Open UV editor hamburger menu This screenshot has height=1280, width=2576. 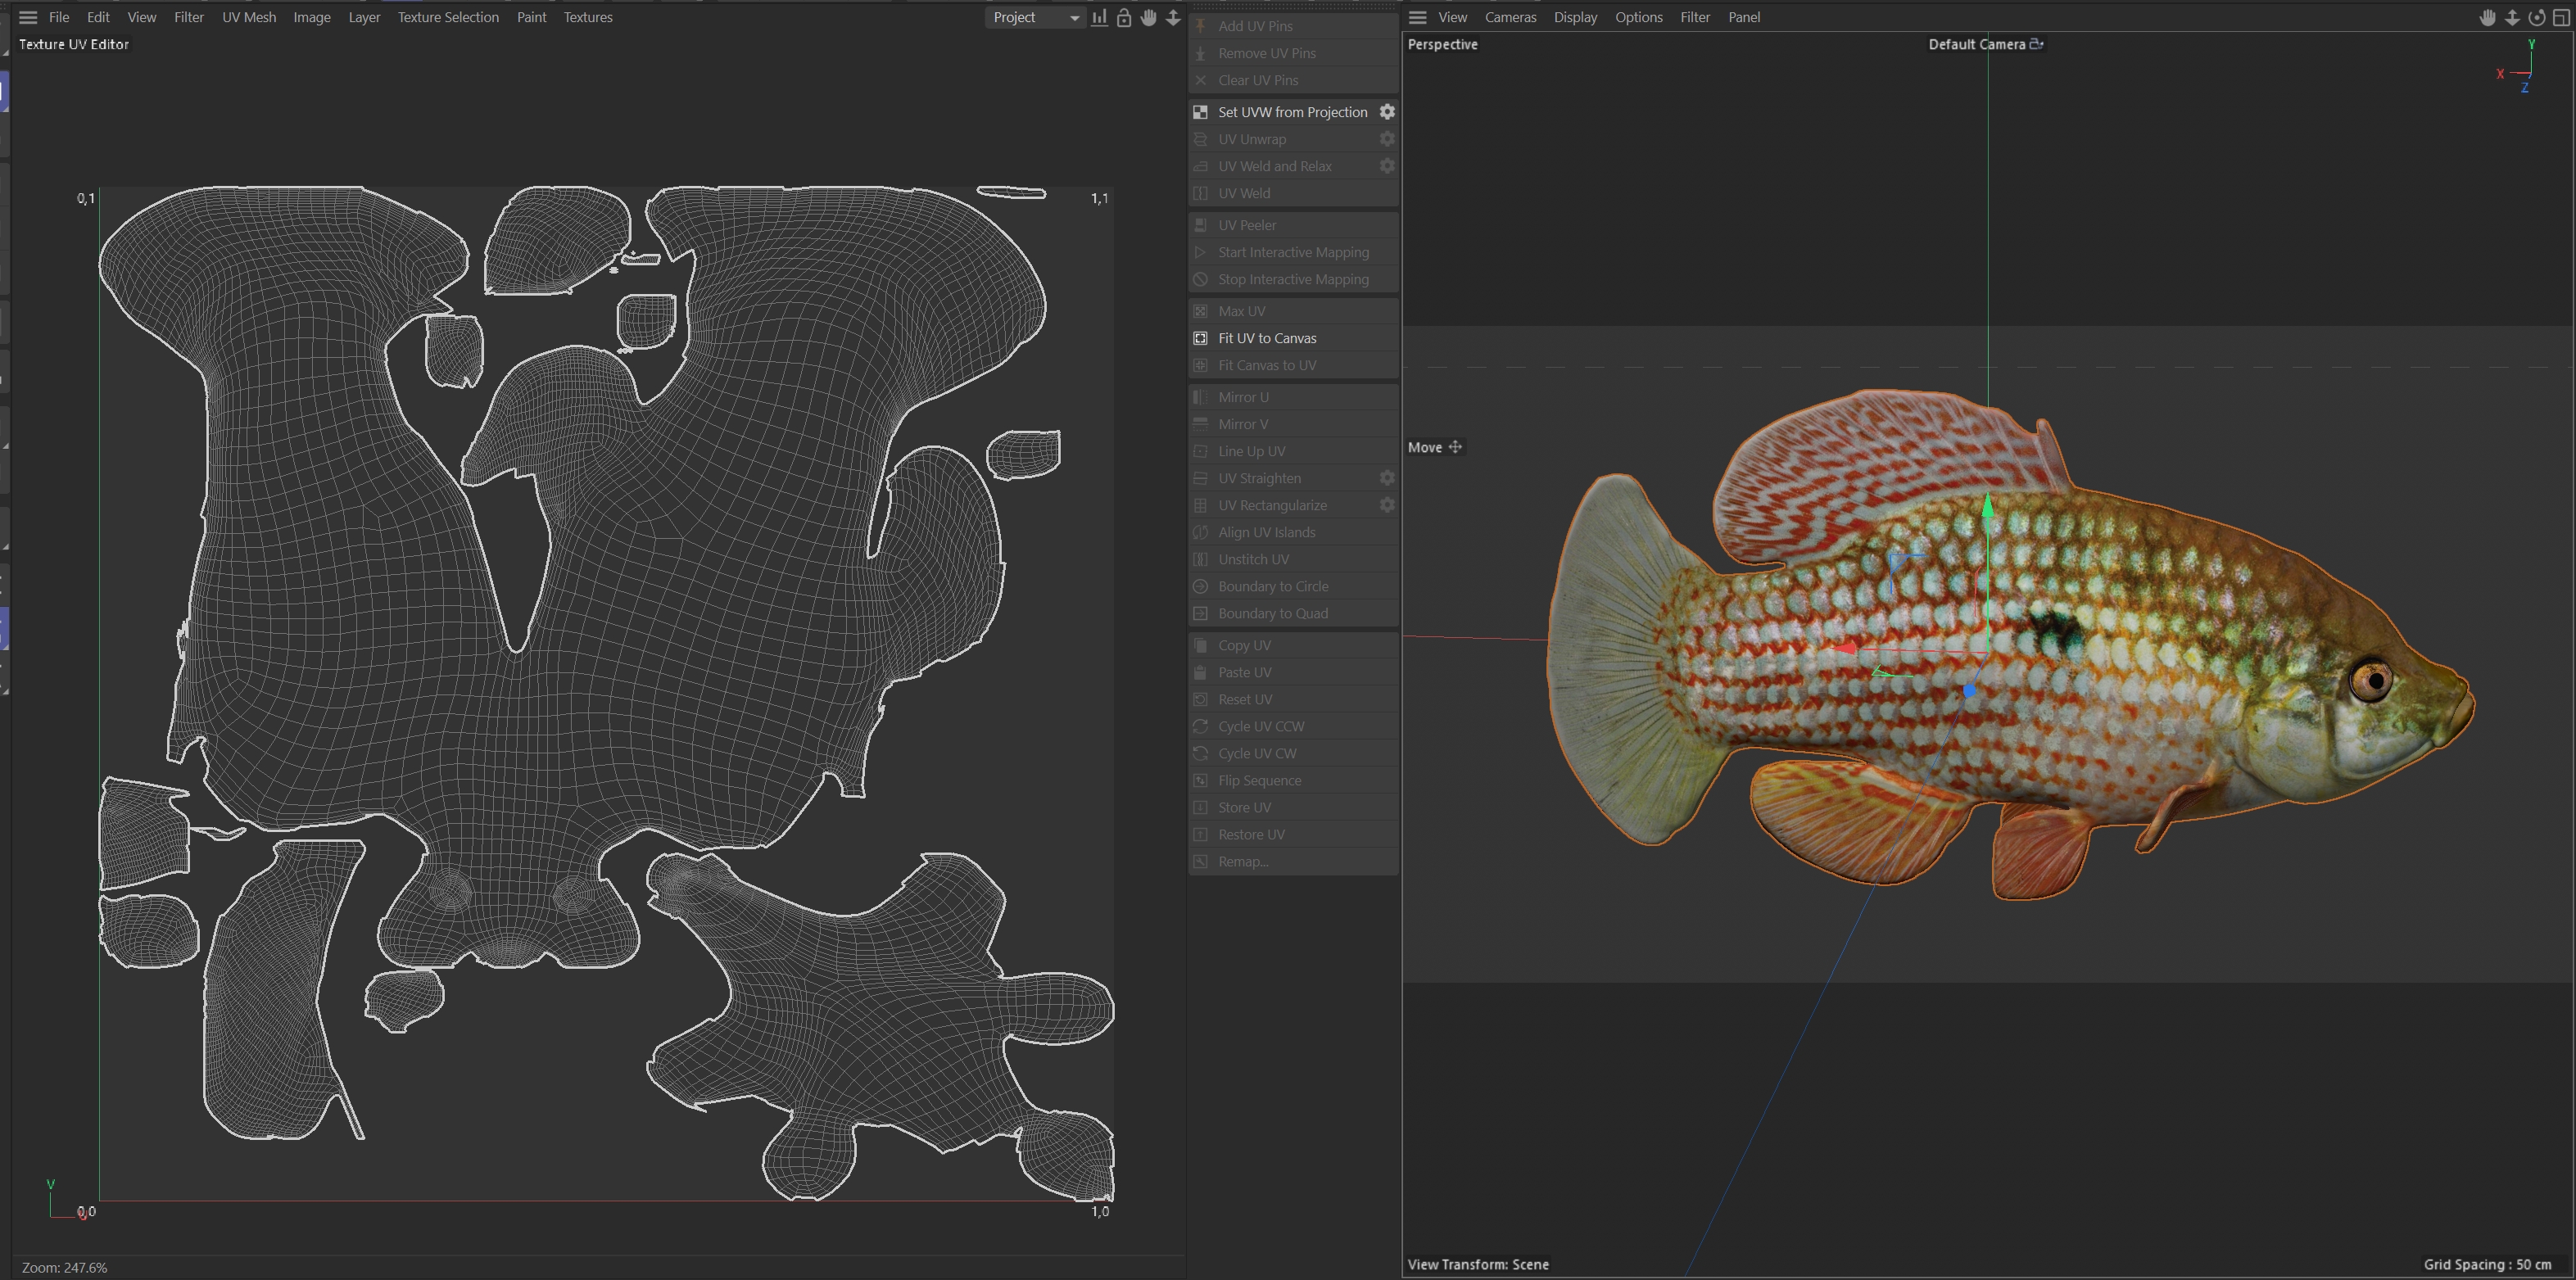[x=28, y=17]
